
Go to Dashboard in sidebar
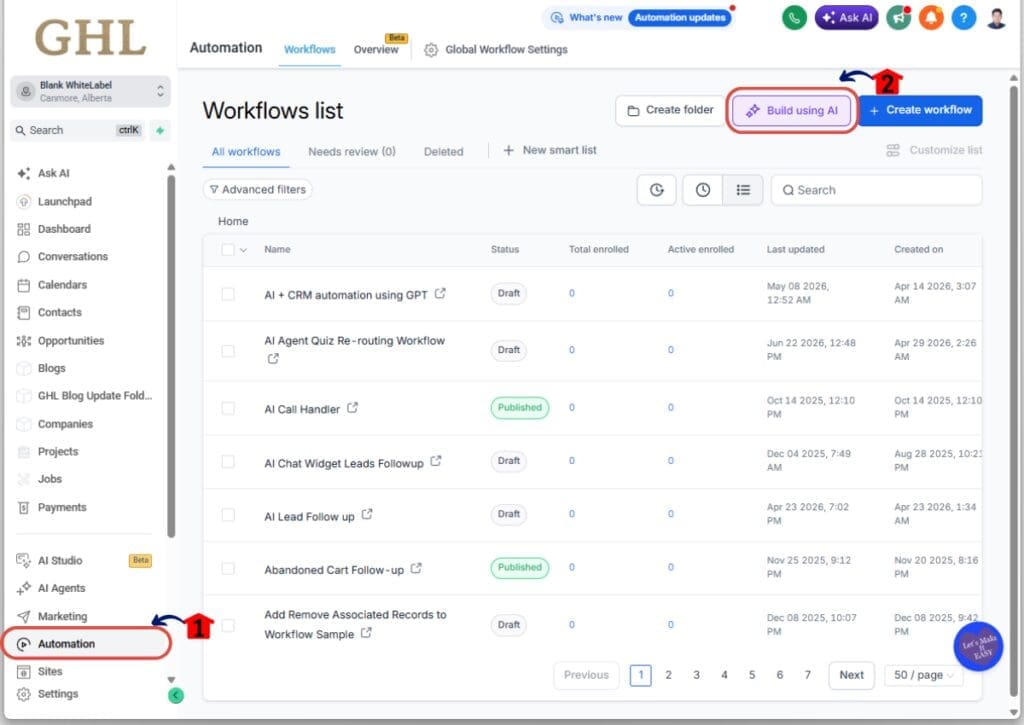coord(64,229)
